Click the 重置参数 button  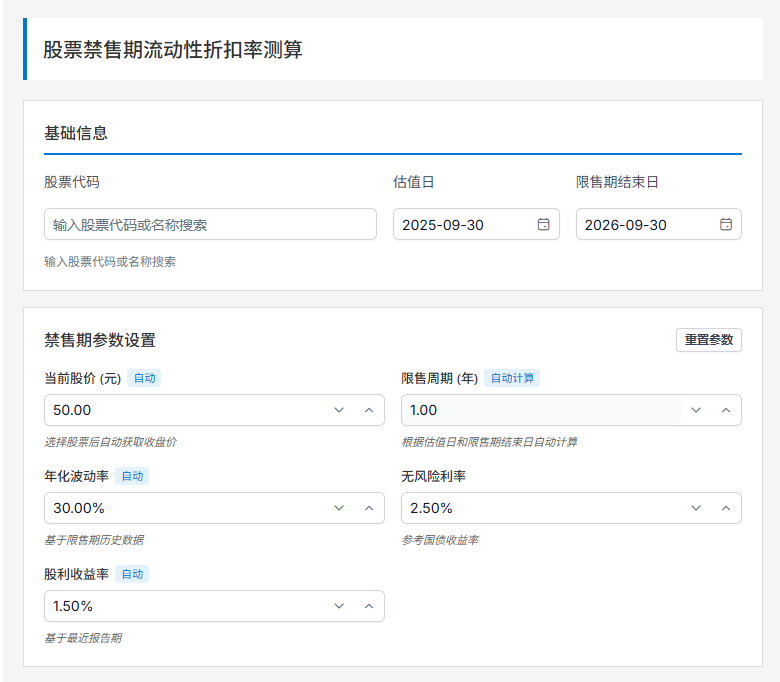pyautogui.click(x=708, y=340)
